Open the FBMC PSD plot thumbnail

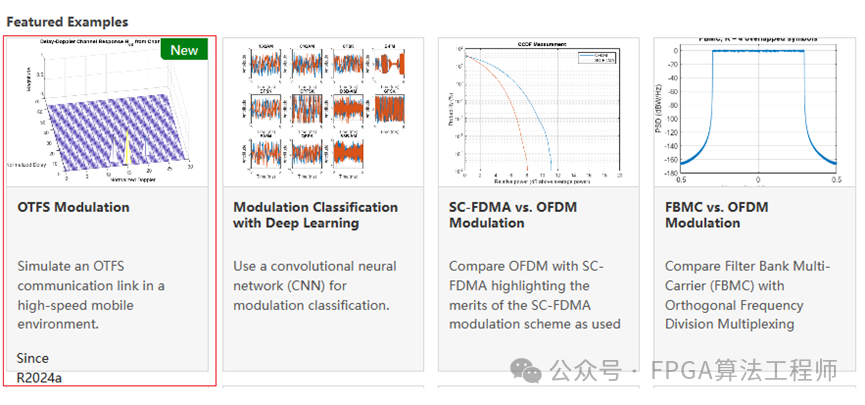(754, 112)
